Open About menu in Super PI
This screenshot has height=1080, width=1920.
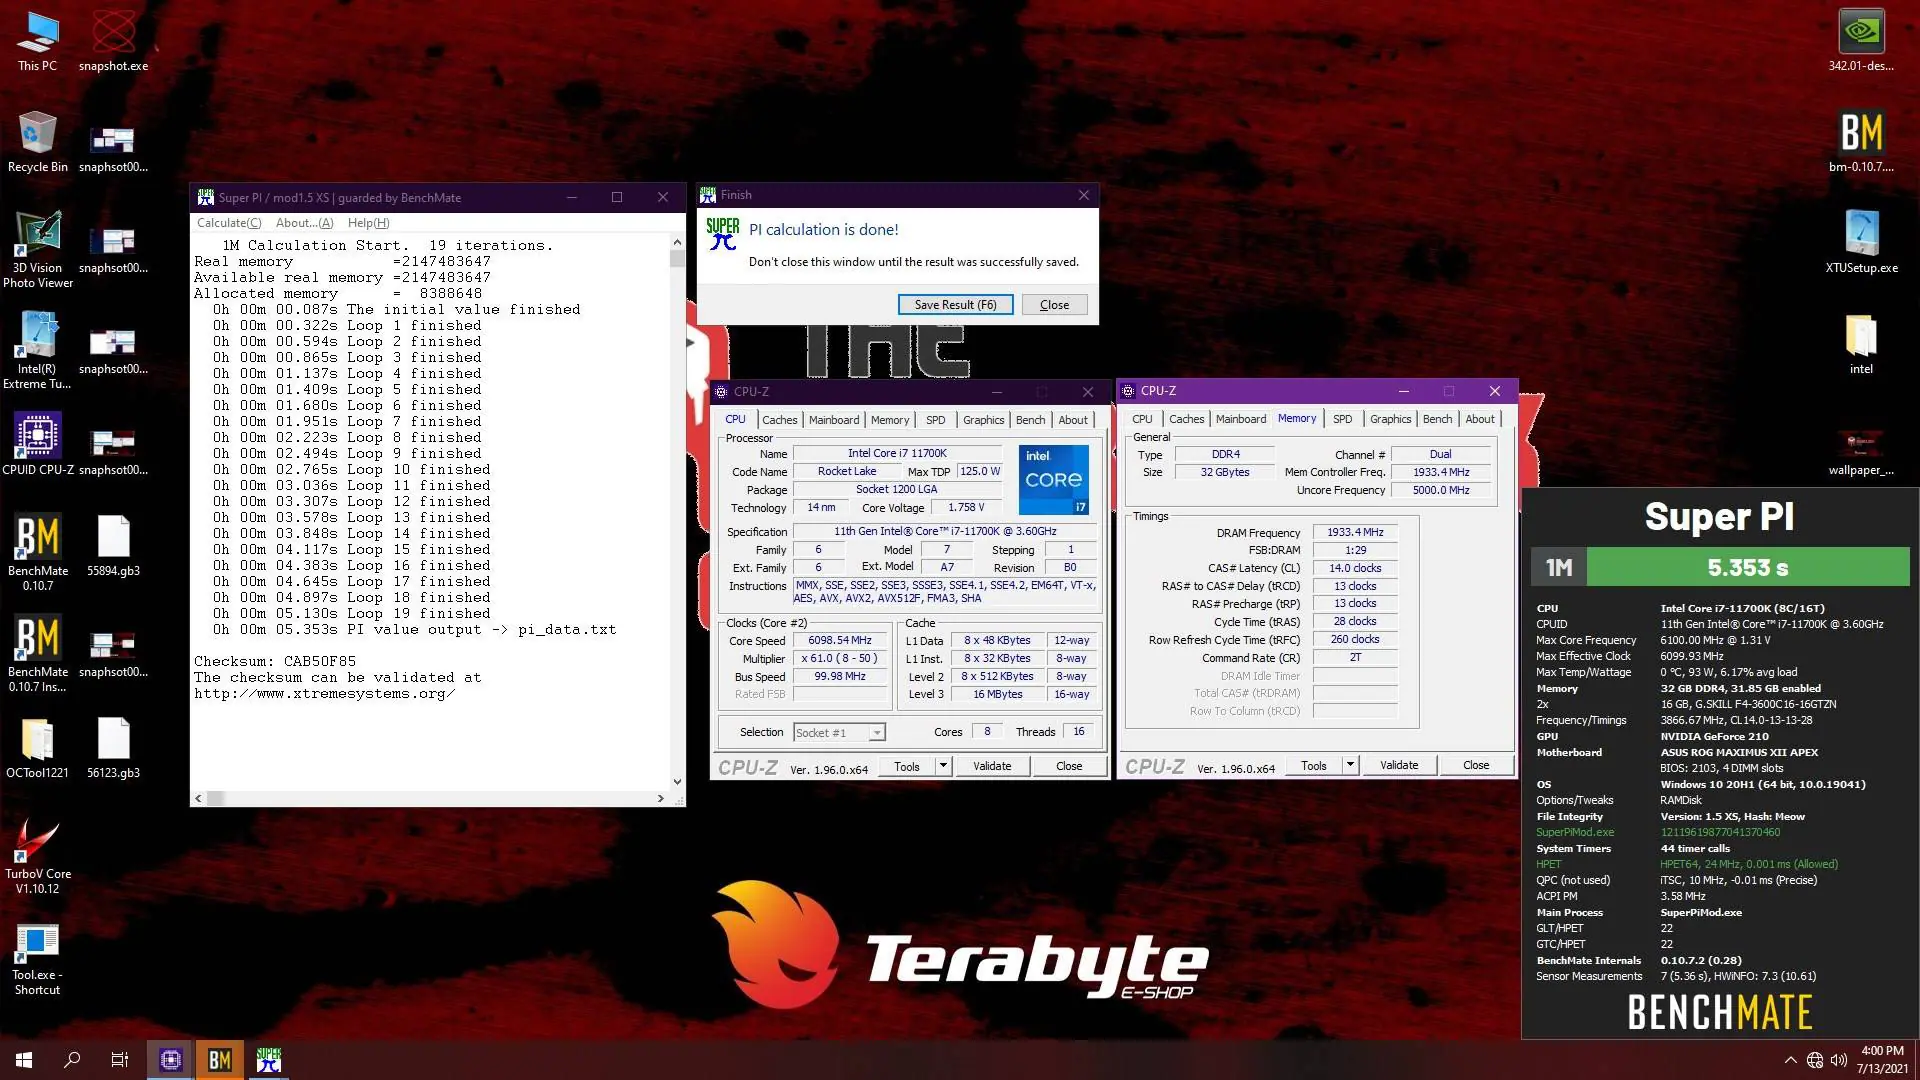[x=304, y=223]
